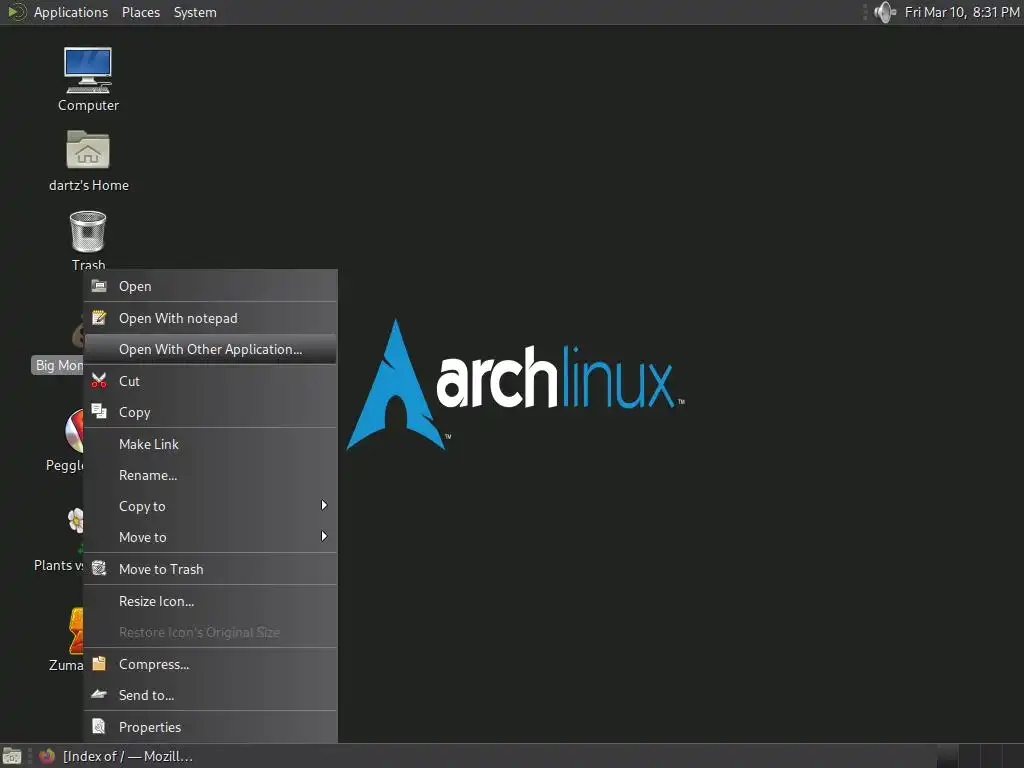The image size is (1024, 768).
Task: Select Compress… in the context menu
Action: click(x=210, y=664)
